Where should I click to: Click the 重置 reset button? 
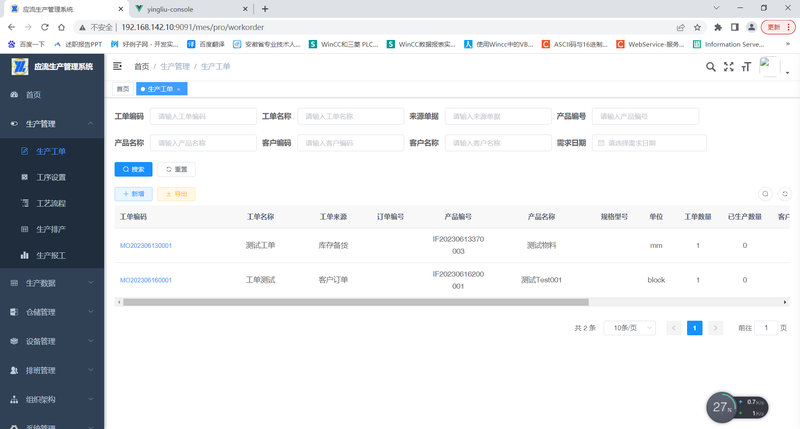point(177,169)
